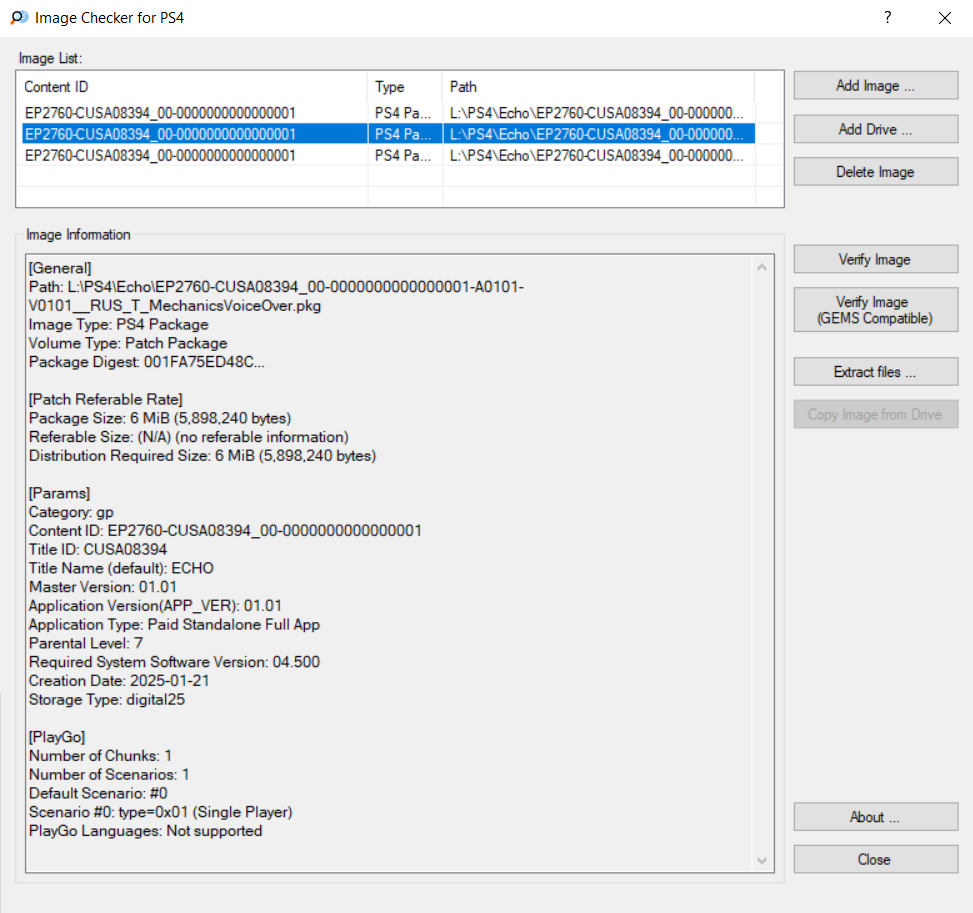Image resolution: width=973 pixels, height=913 pixels.
Task: Click 'Application Type: Paid Standalone Full App'
Action: tap(174, 624)
